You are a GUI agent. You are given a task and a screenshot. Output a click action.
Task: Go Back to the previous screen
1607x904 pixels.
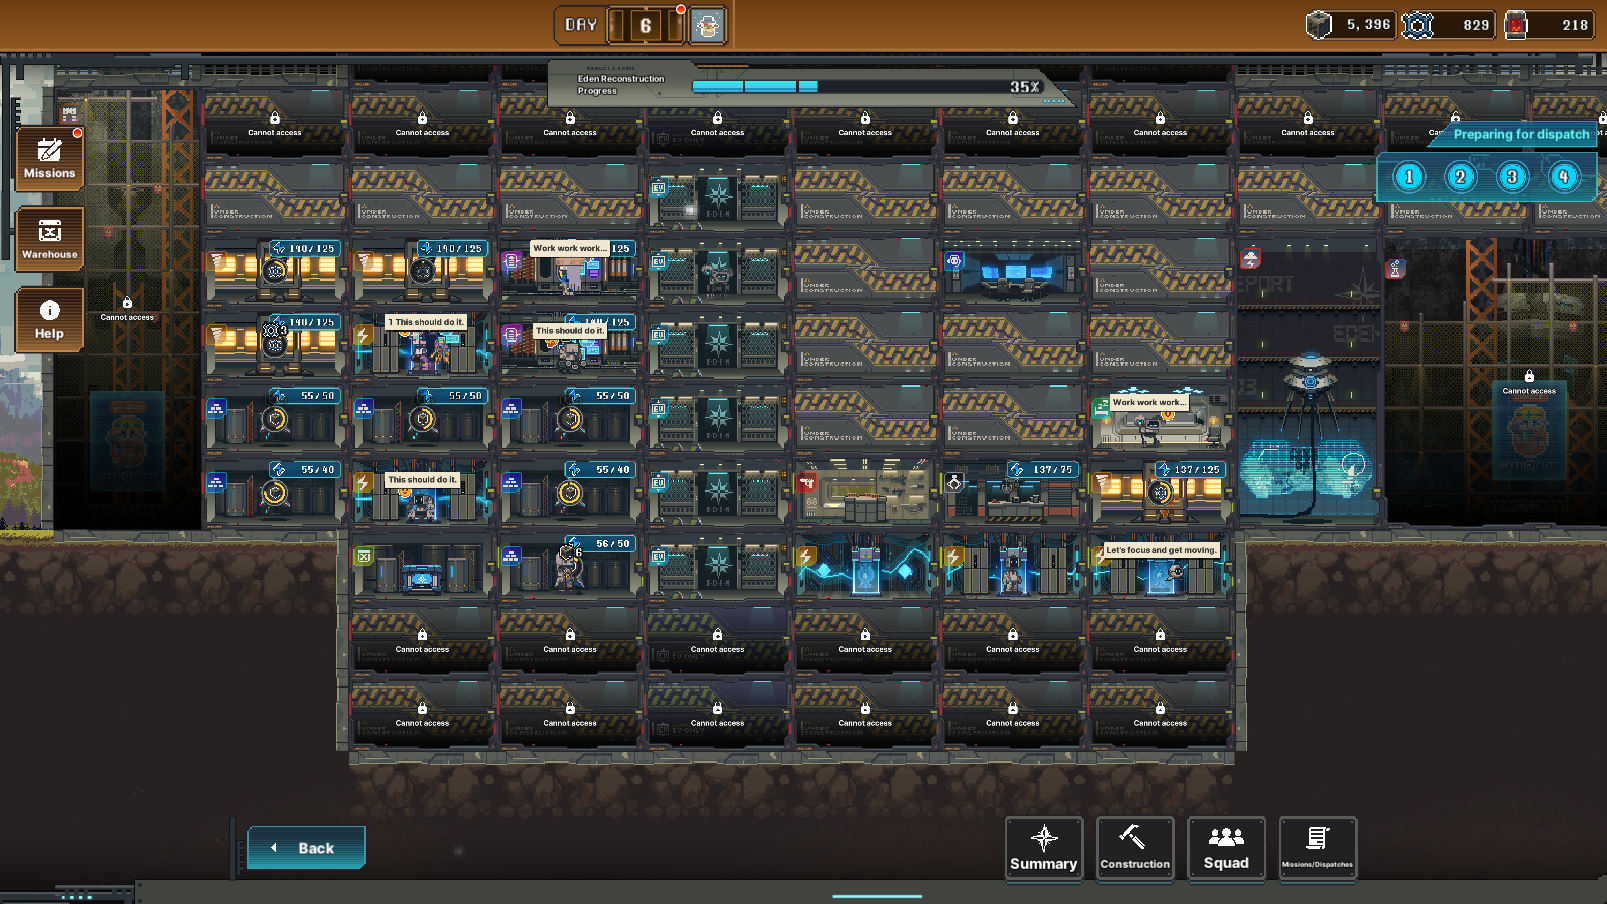(x=306, y=848)
